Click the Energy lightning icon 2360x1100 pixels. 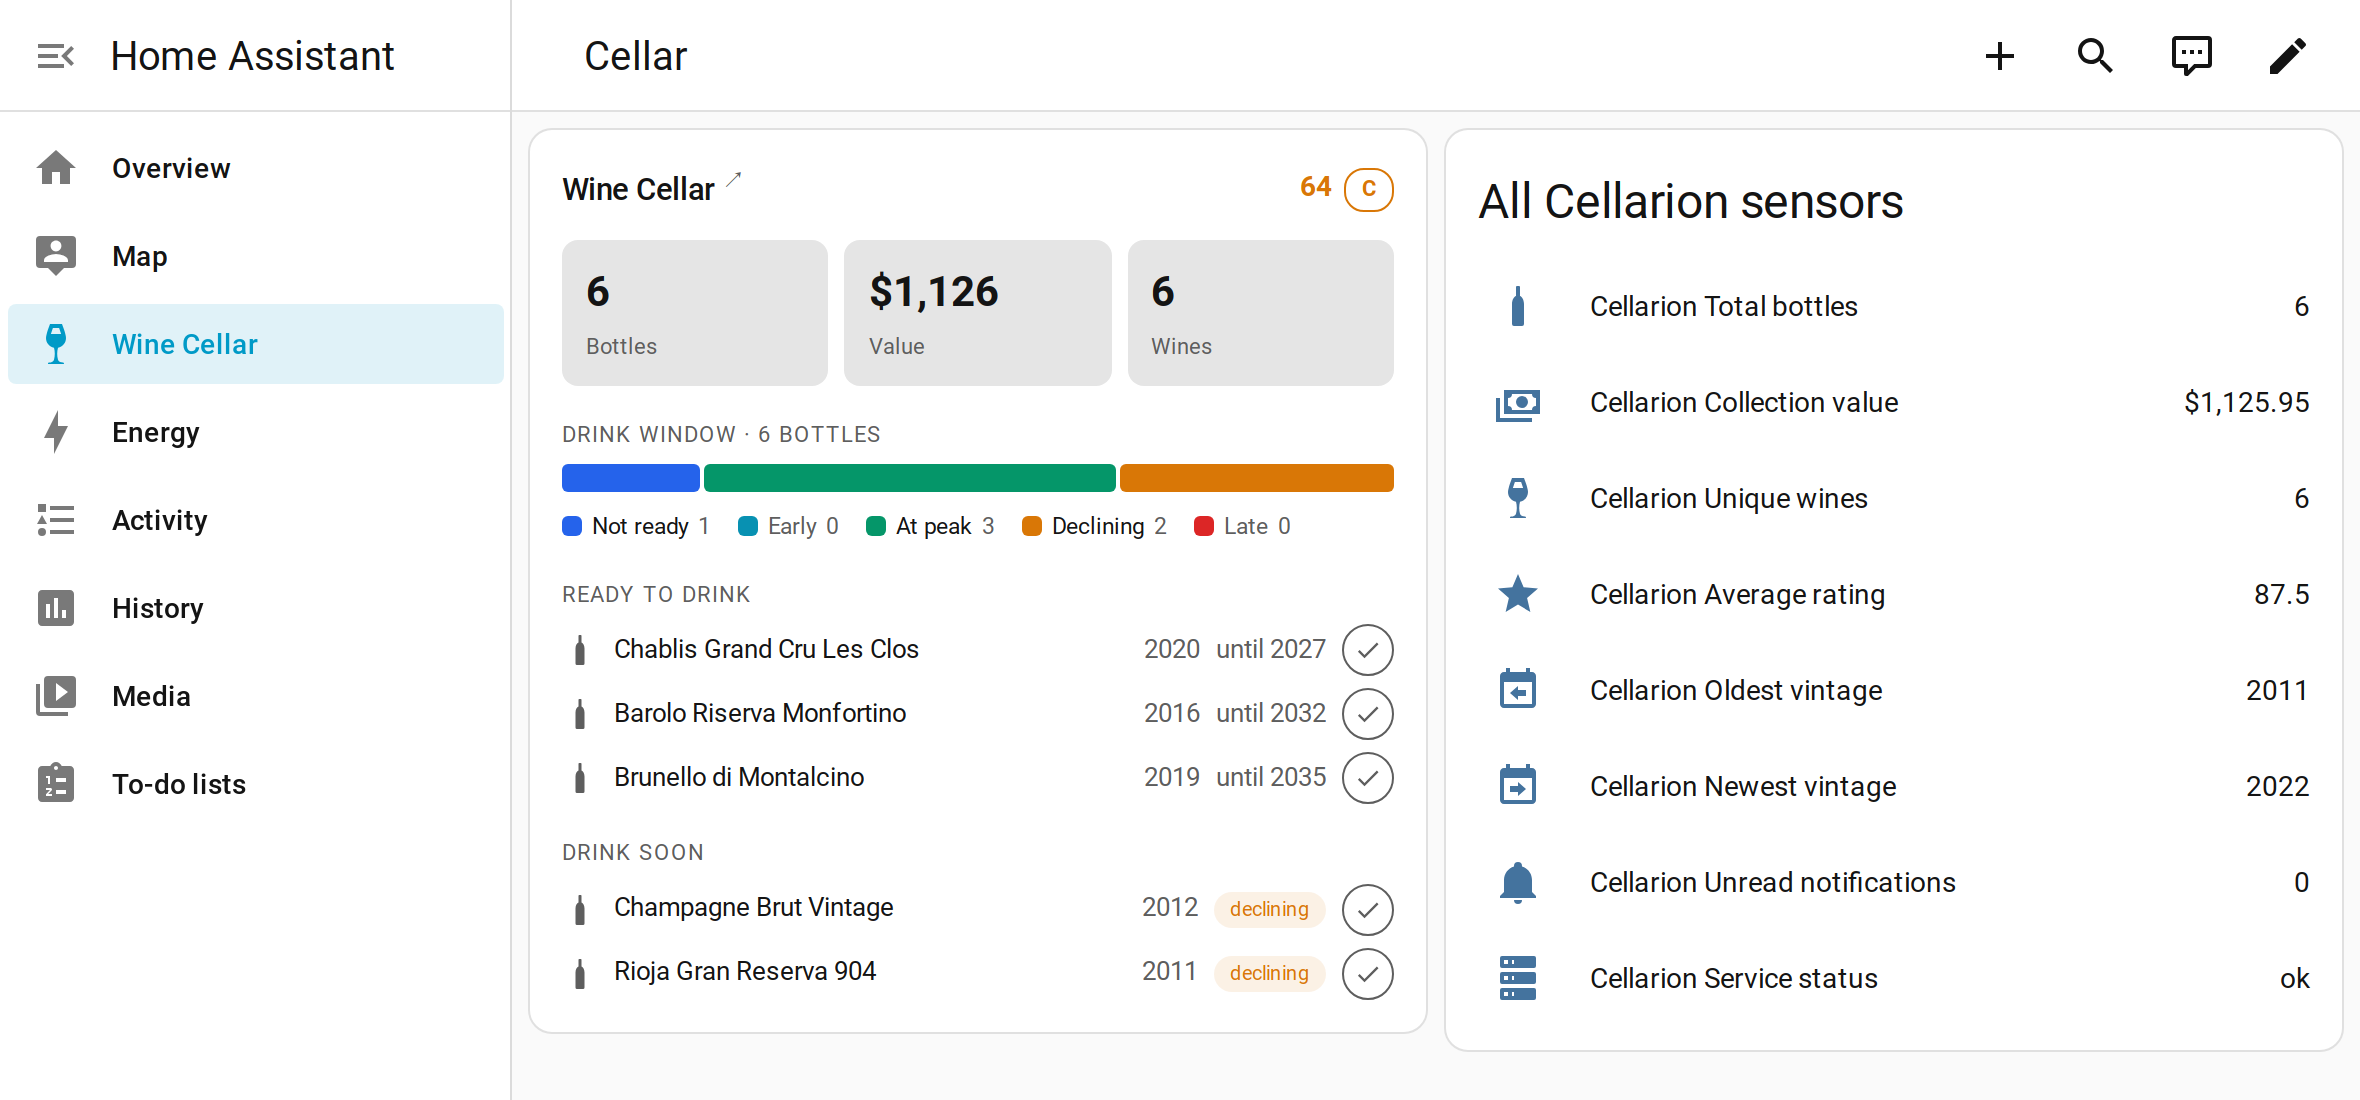coord(56,432)
